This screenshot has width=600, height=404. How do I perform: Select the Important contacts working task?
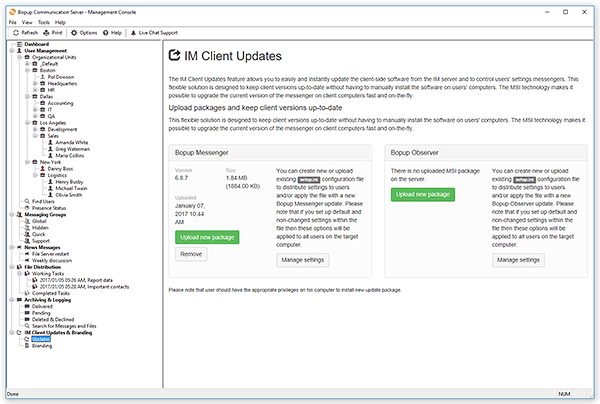tap(84, 287)
